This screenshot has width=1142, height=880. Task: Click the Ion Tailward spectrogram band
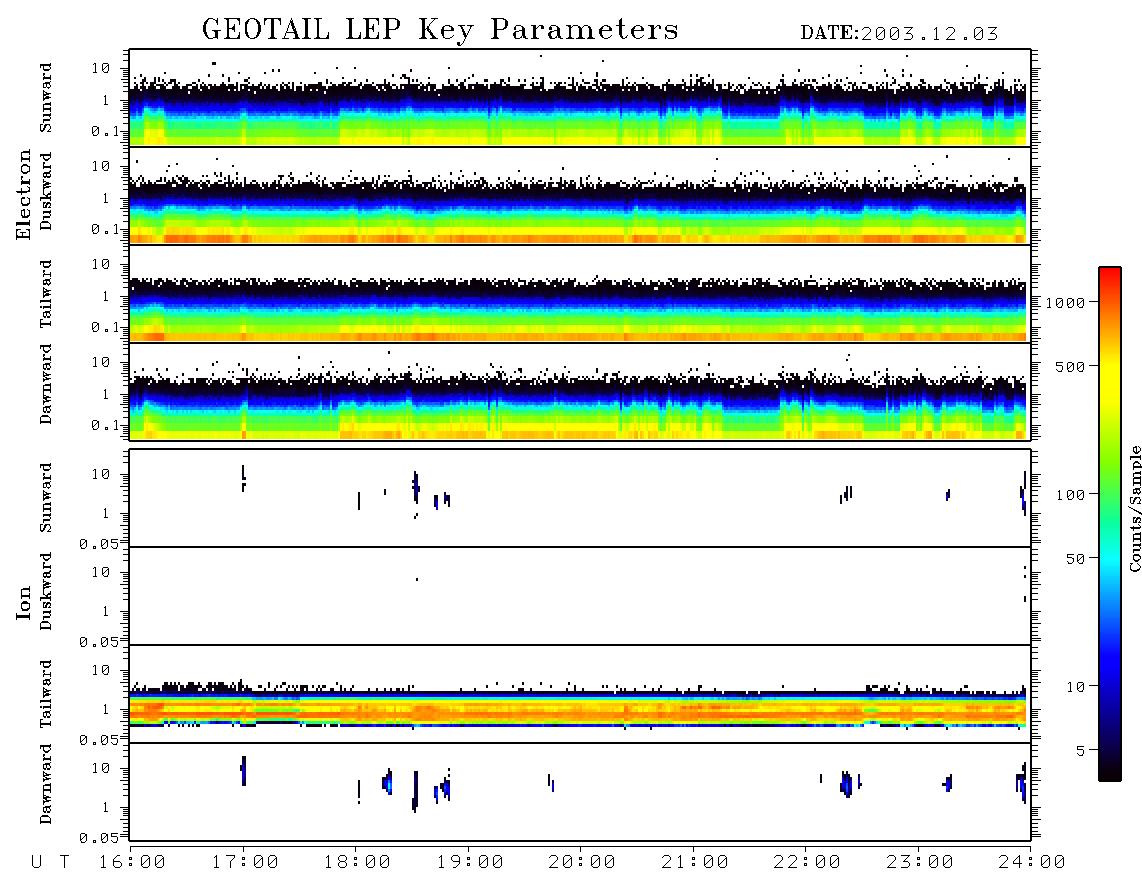pos(578,709)
